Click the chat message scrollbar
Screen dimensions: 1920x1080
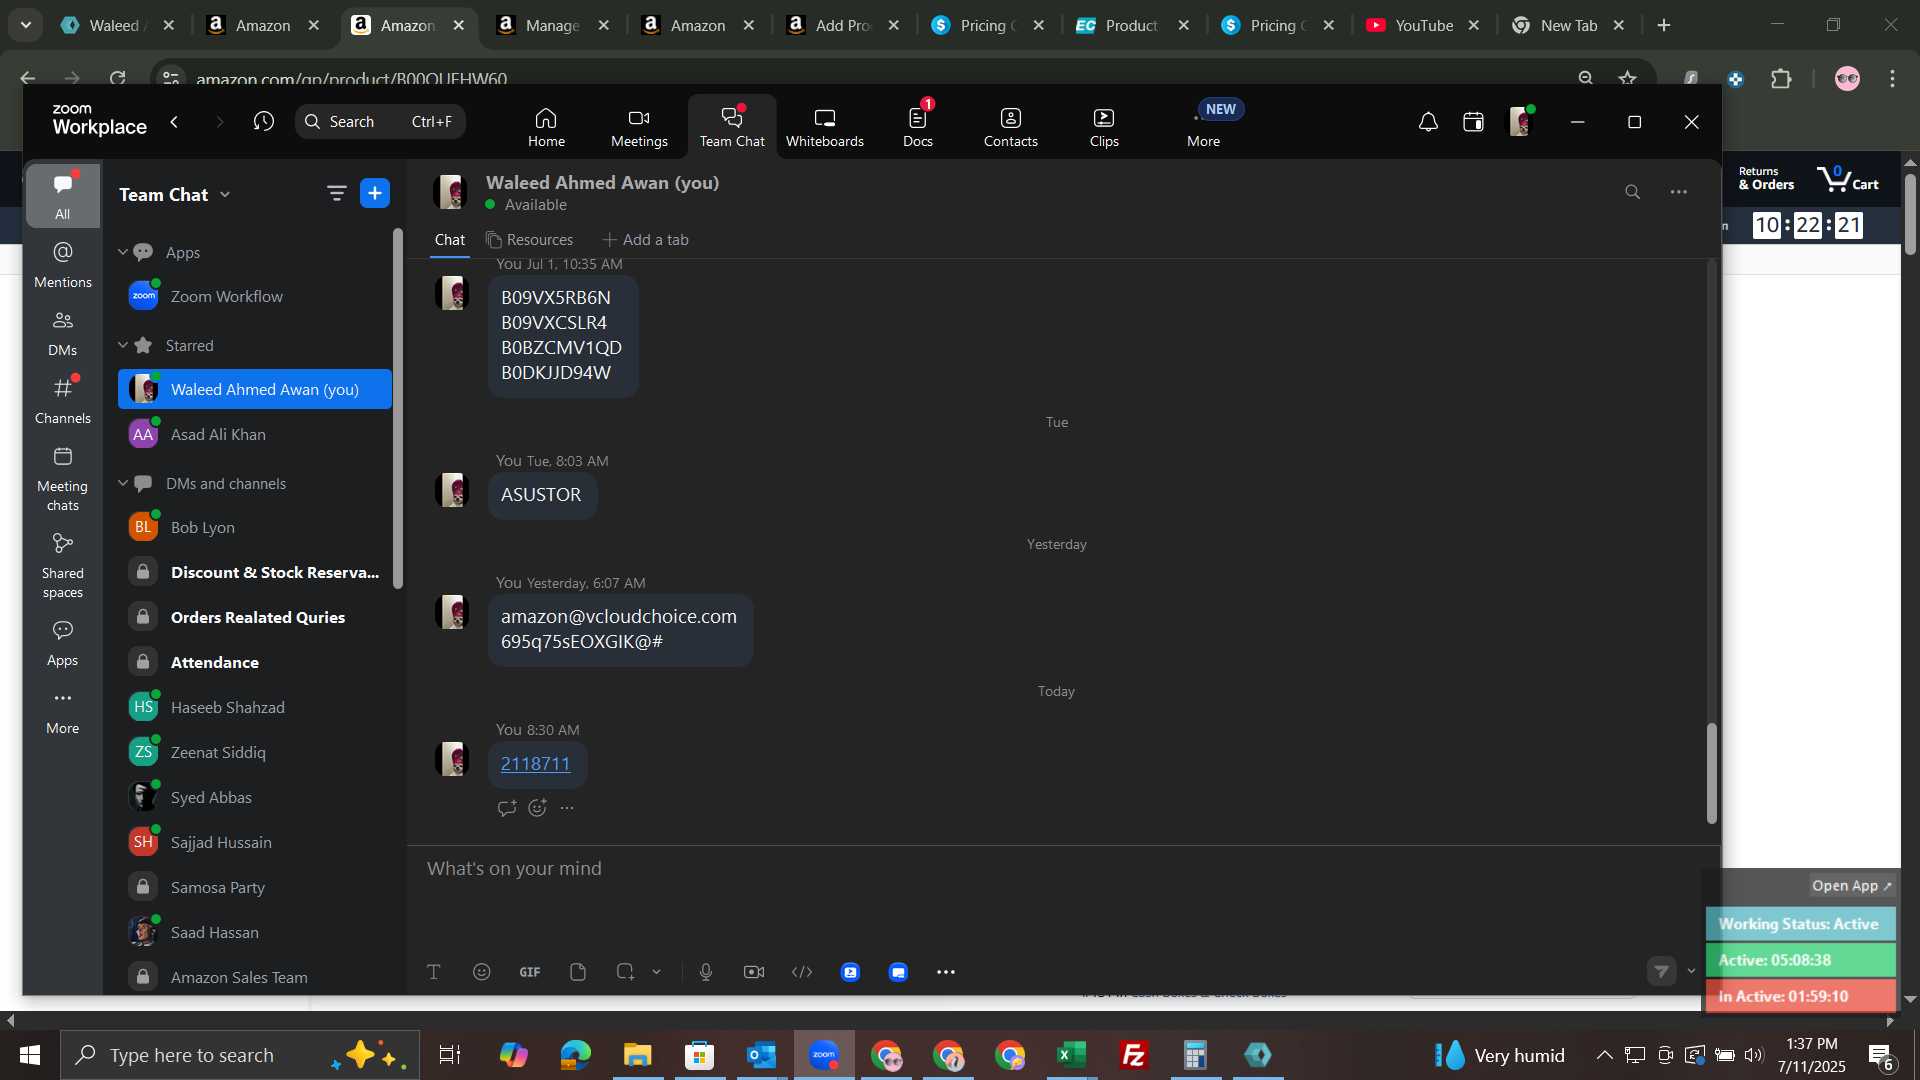click(1711, 773)
